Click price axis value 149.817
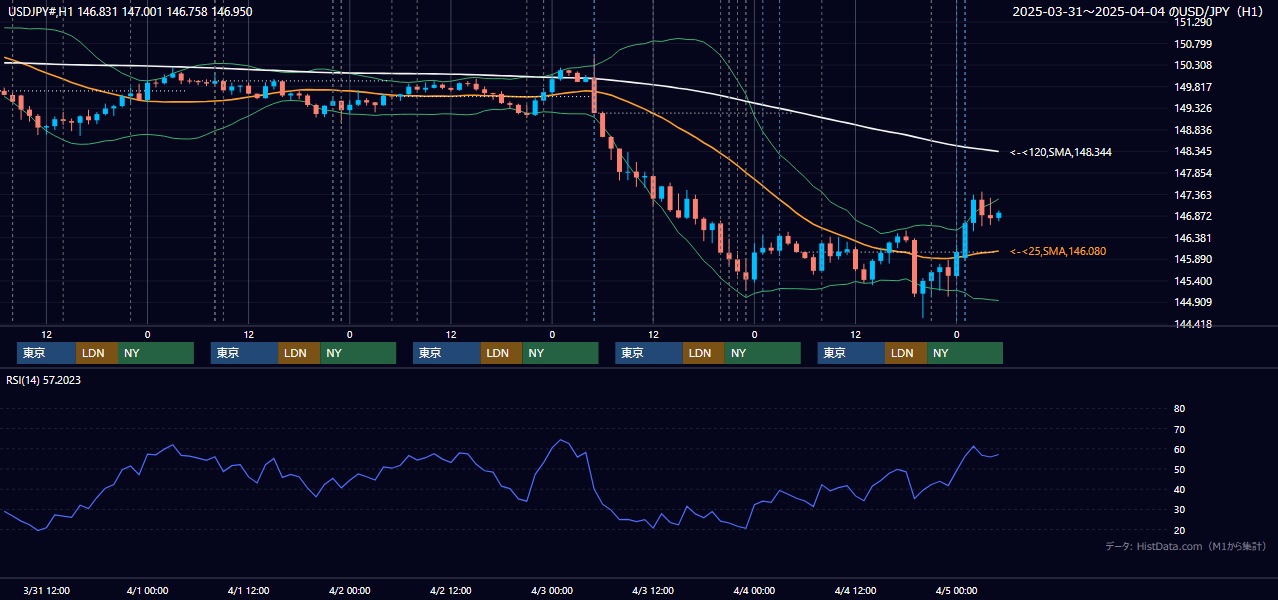The height and width of the screenshot is (600, 1278). click(1193, 87)
